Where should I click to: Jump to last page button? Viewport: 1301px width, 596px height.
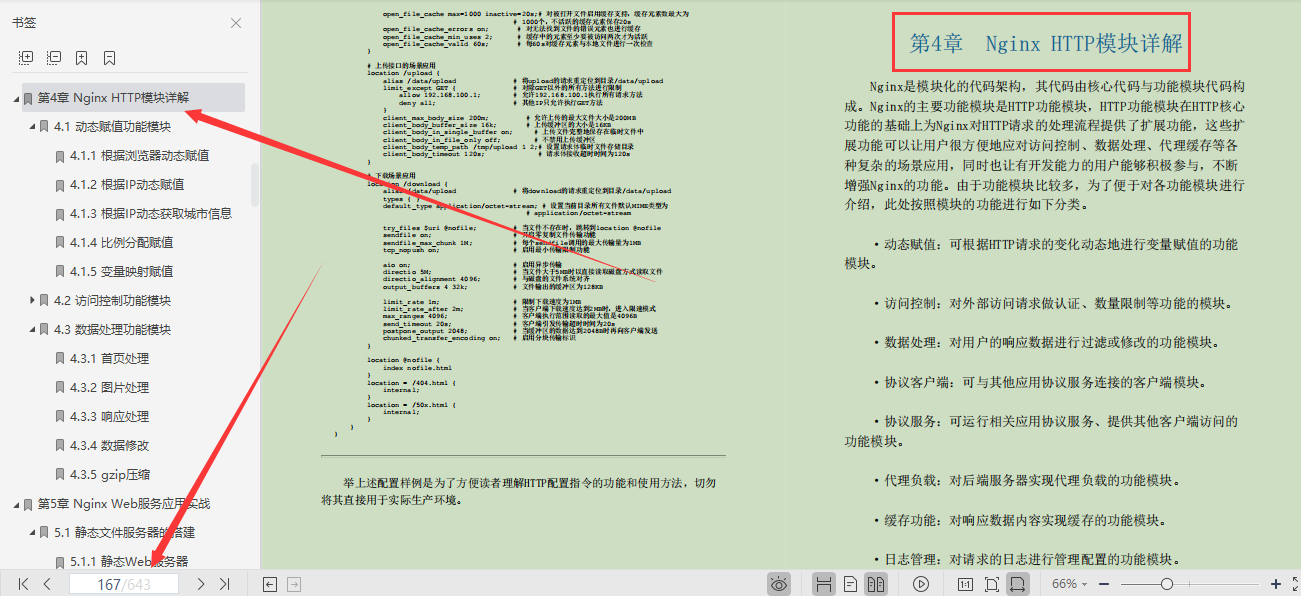224,584
